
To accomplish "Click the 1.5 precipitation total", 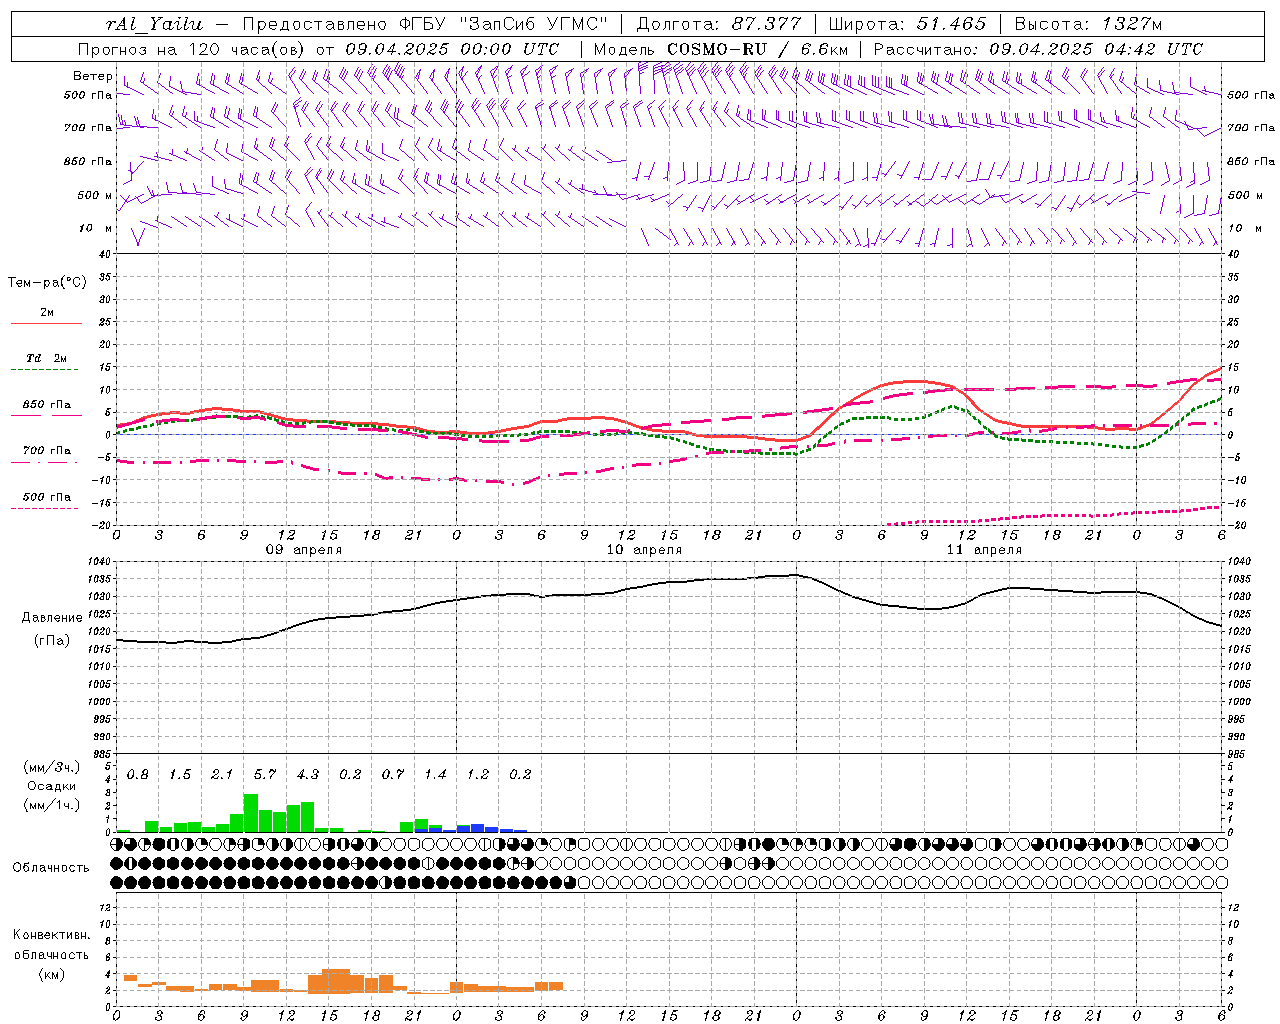I will (x=180, y=775).
